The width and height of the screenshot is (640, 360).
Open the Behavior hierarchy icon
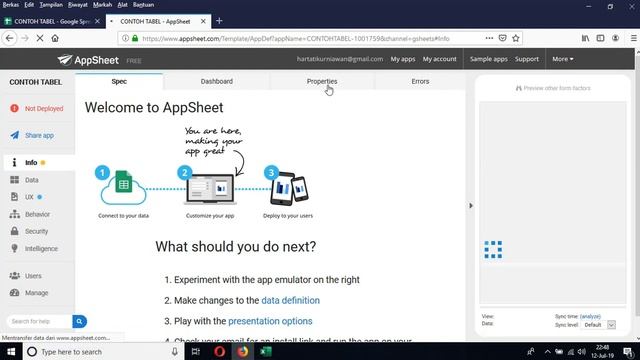pos(15,214)
